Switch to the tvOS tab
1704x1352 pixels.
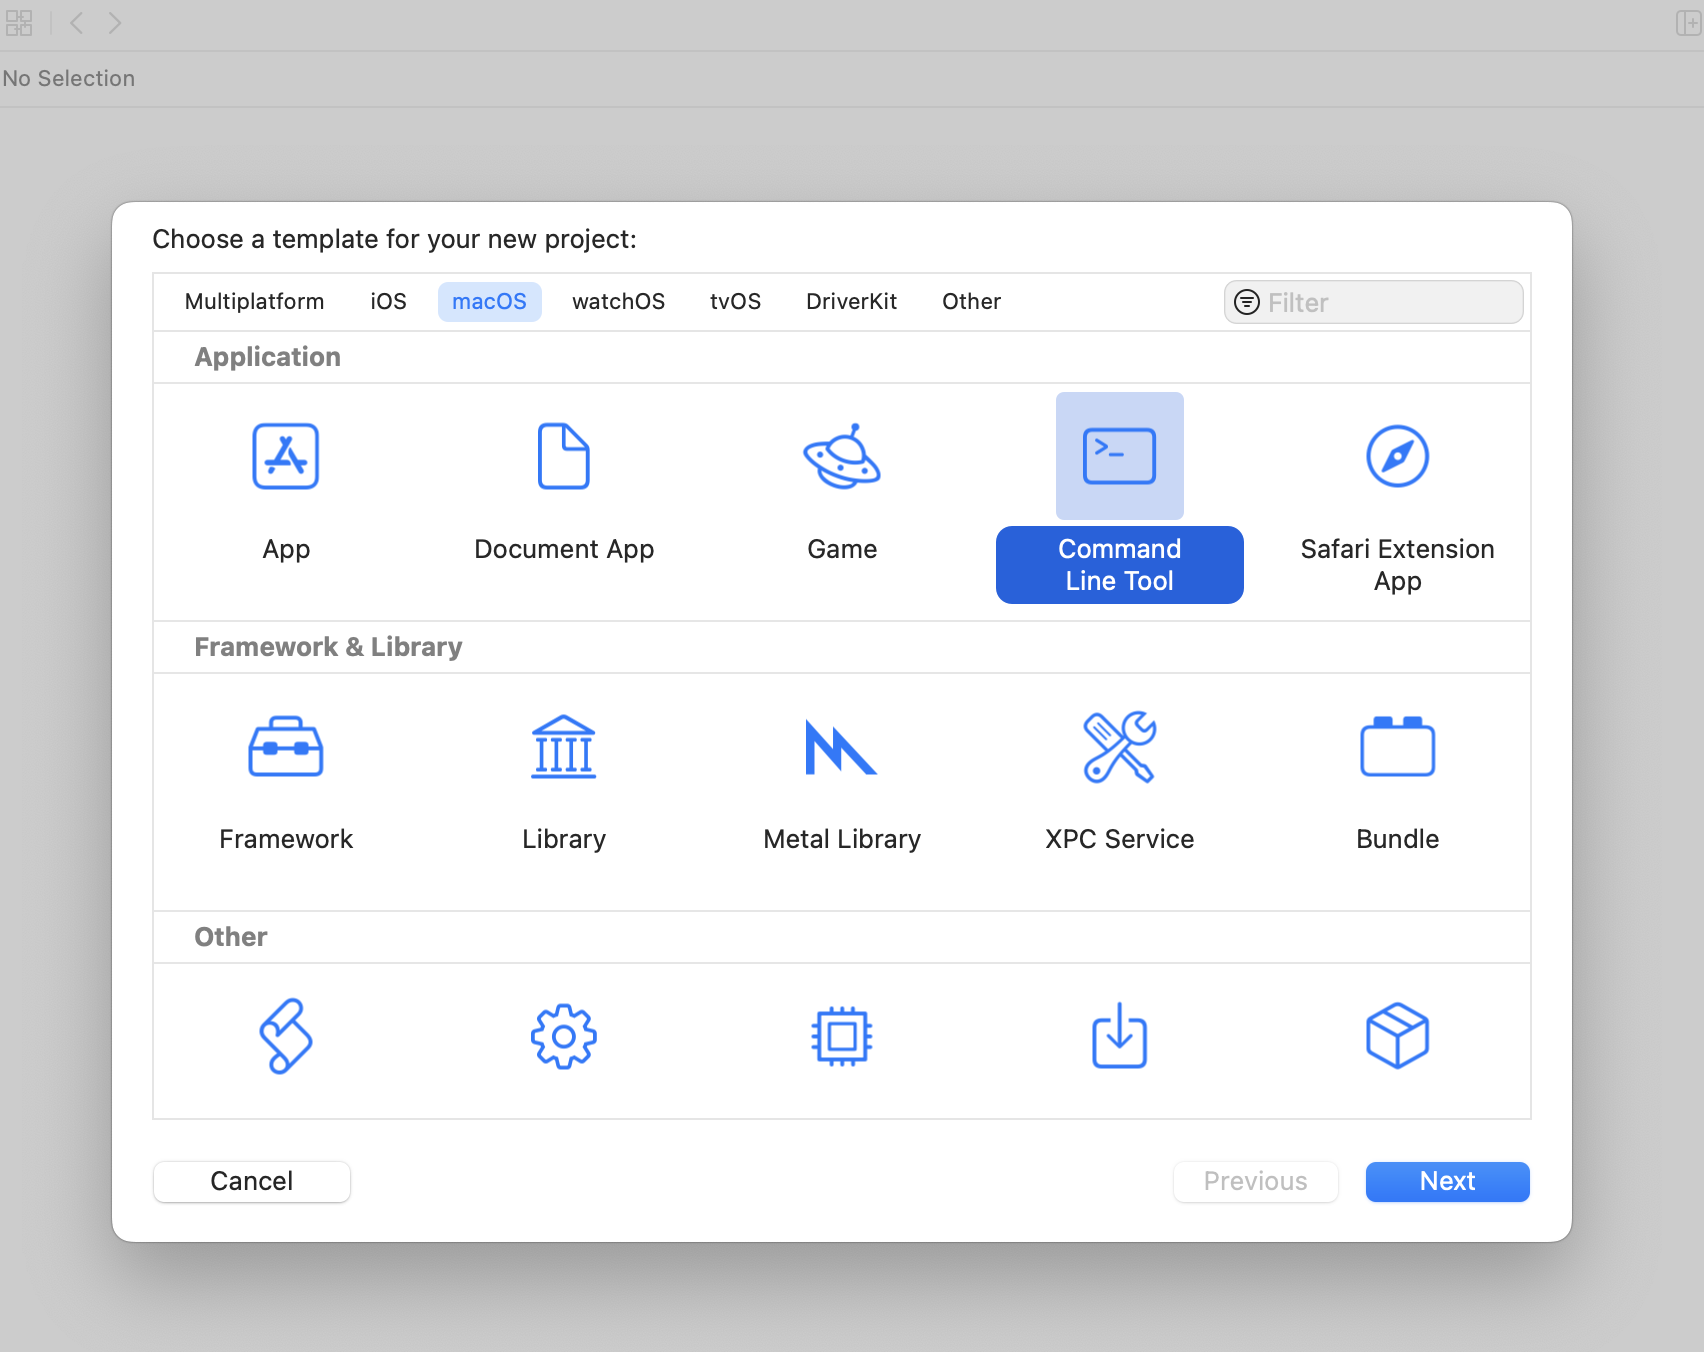(x=736, y=301)
